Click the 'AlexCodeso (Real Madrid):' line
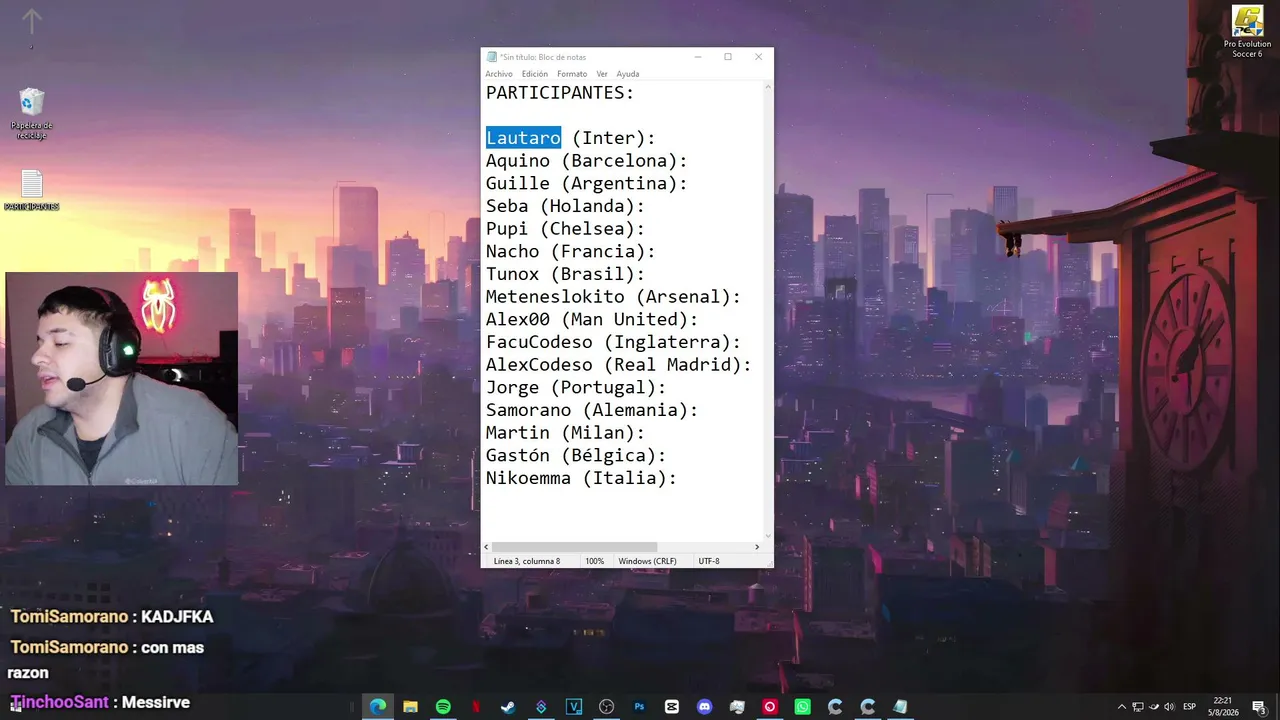Screen dimensions: 1280x720 [619, 365]
